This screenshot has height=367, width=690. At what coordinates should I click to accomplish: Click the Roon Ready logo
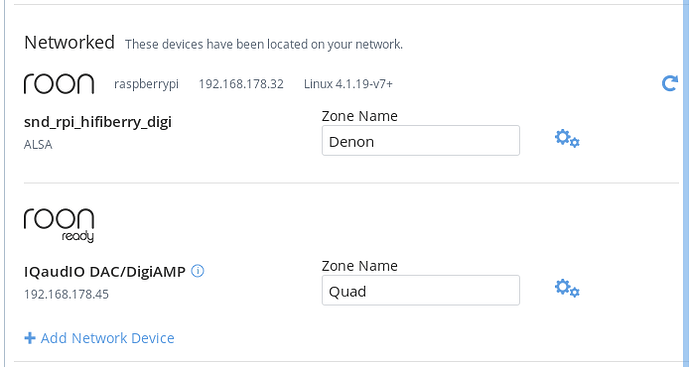tap(59, 225)
